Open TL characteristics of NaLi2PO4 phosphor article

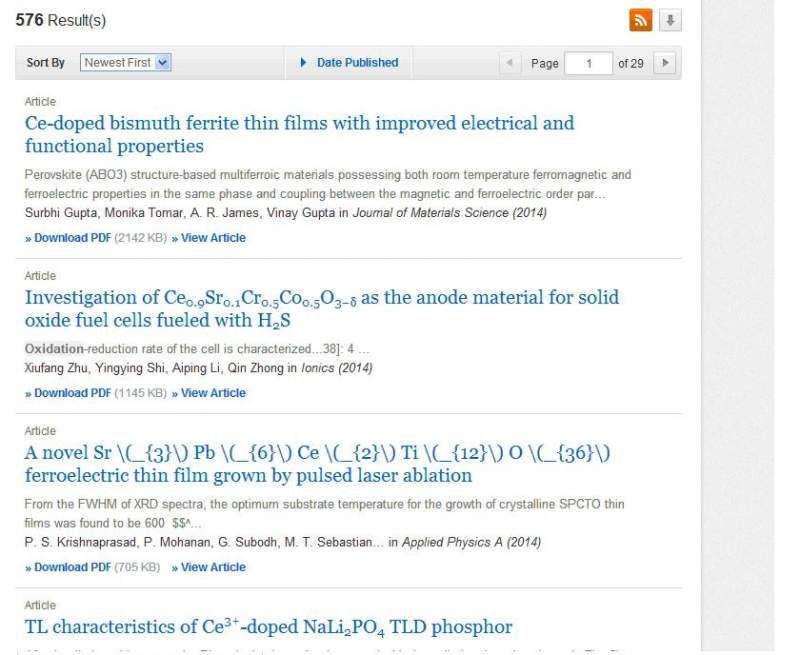click(x=268, y=627)
